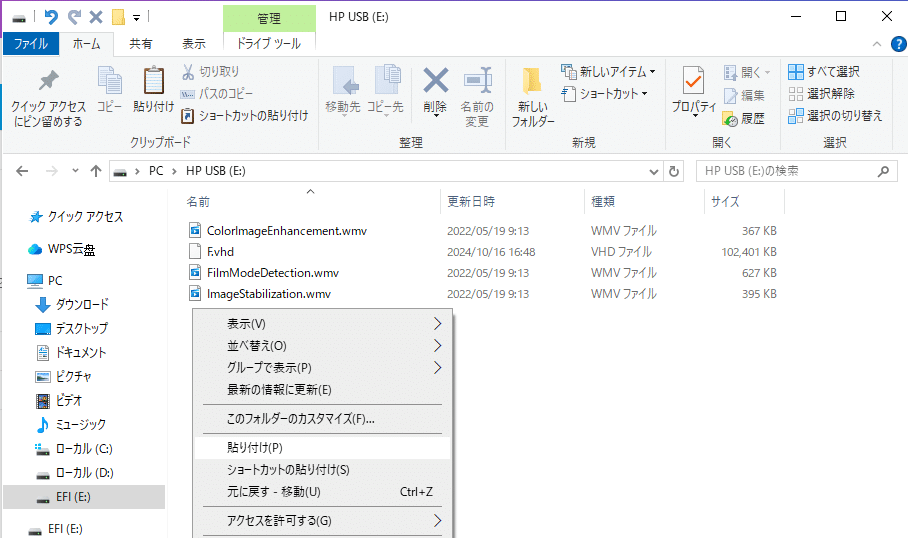Screen dimensions: 908x538
Task: Switch to the ホーム tab
Action: point(86,44)
